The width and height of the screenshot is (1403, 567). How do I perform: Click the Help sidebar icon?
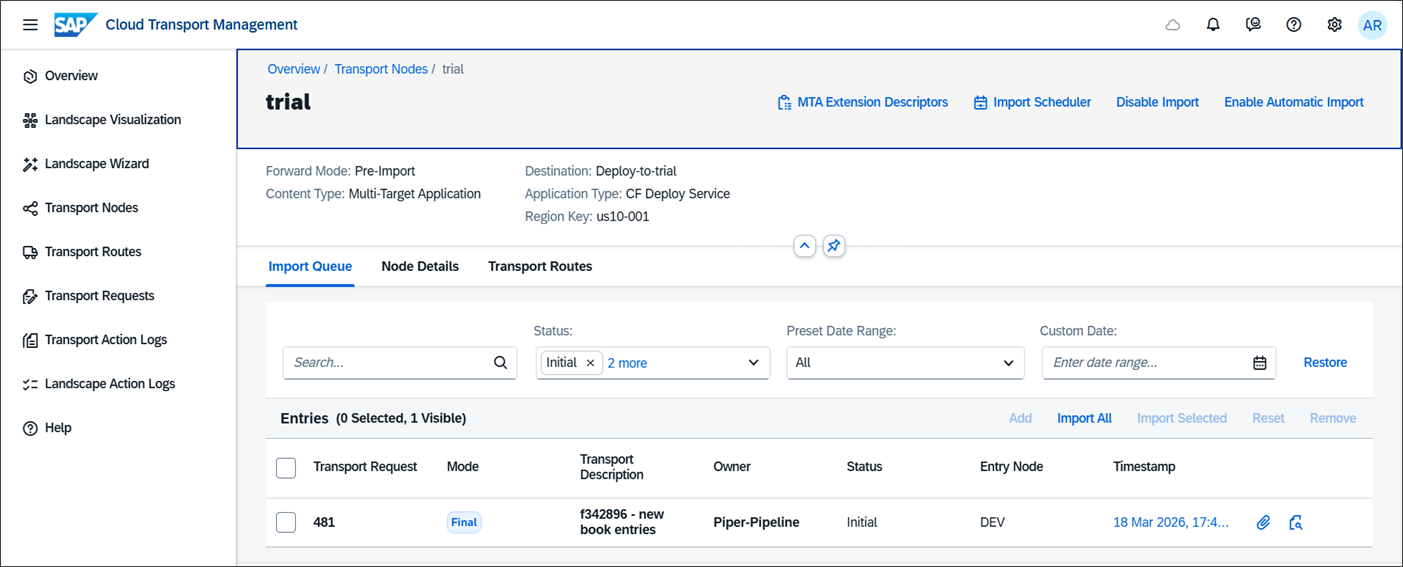coord(30,428)
